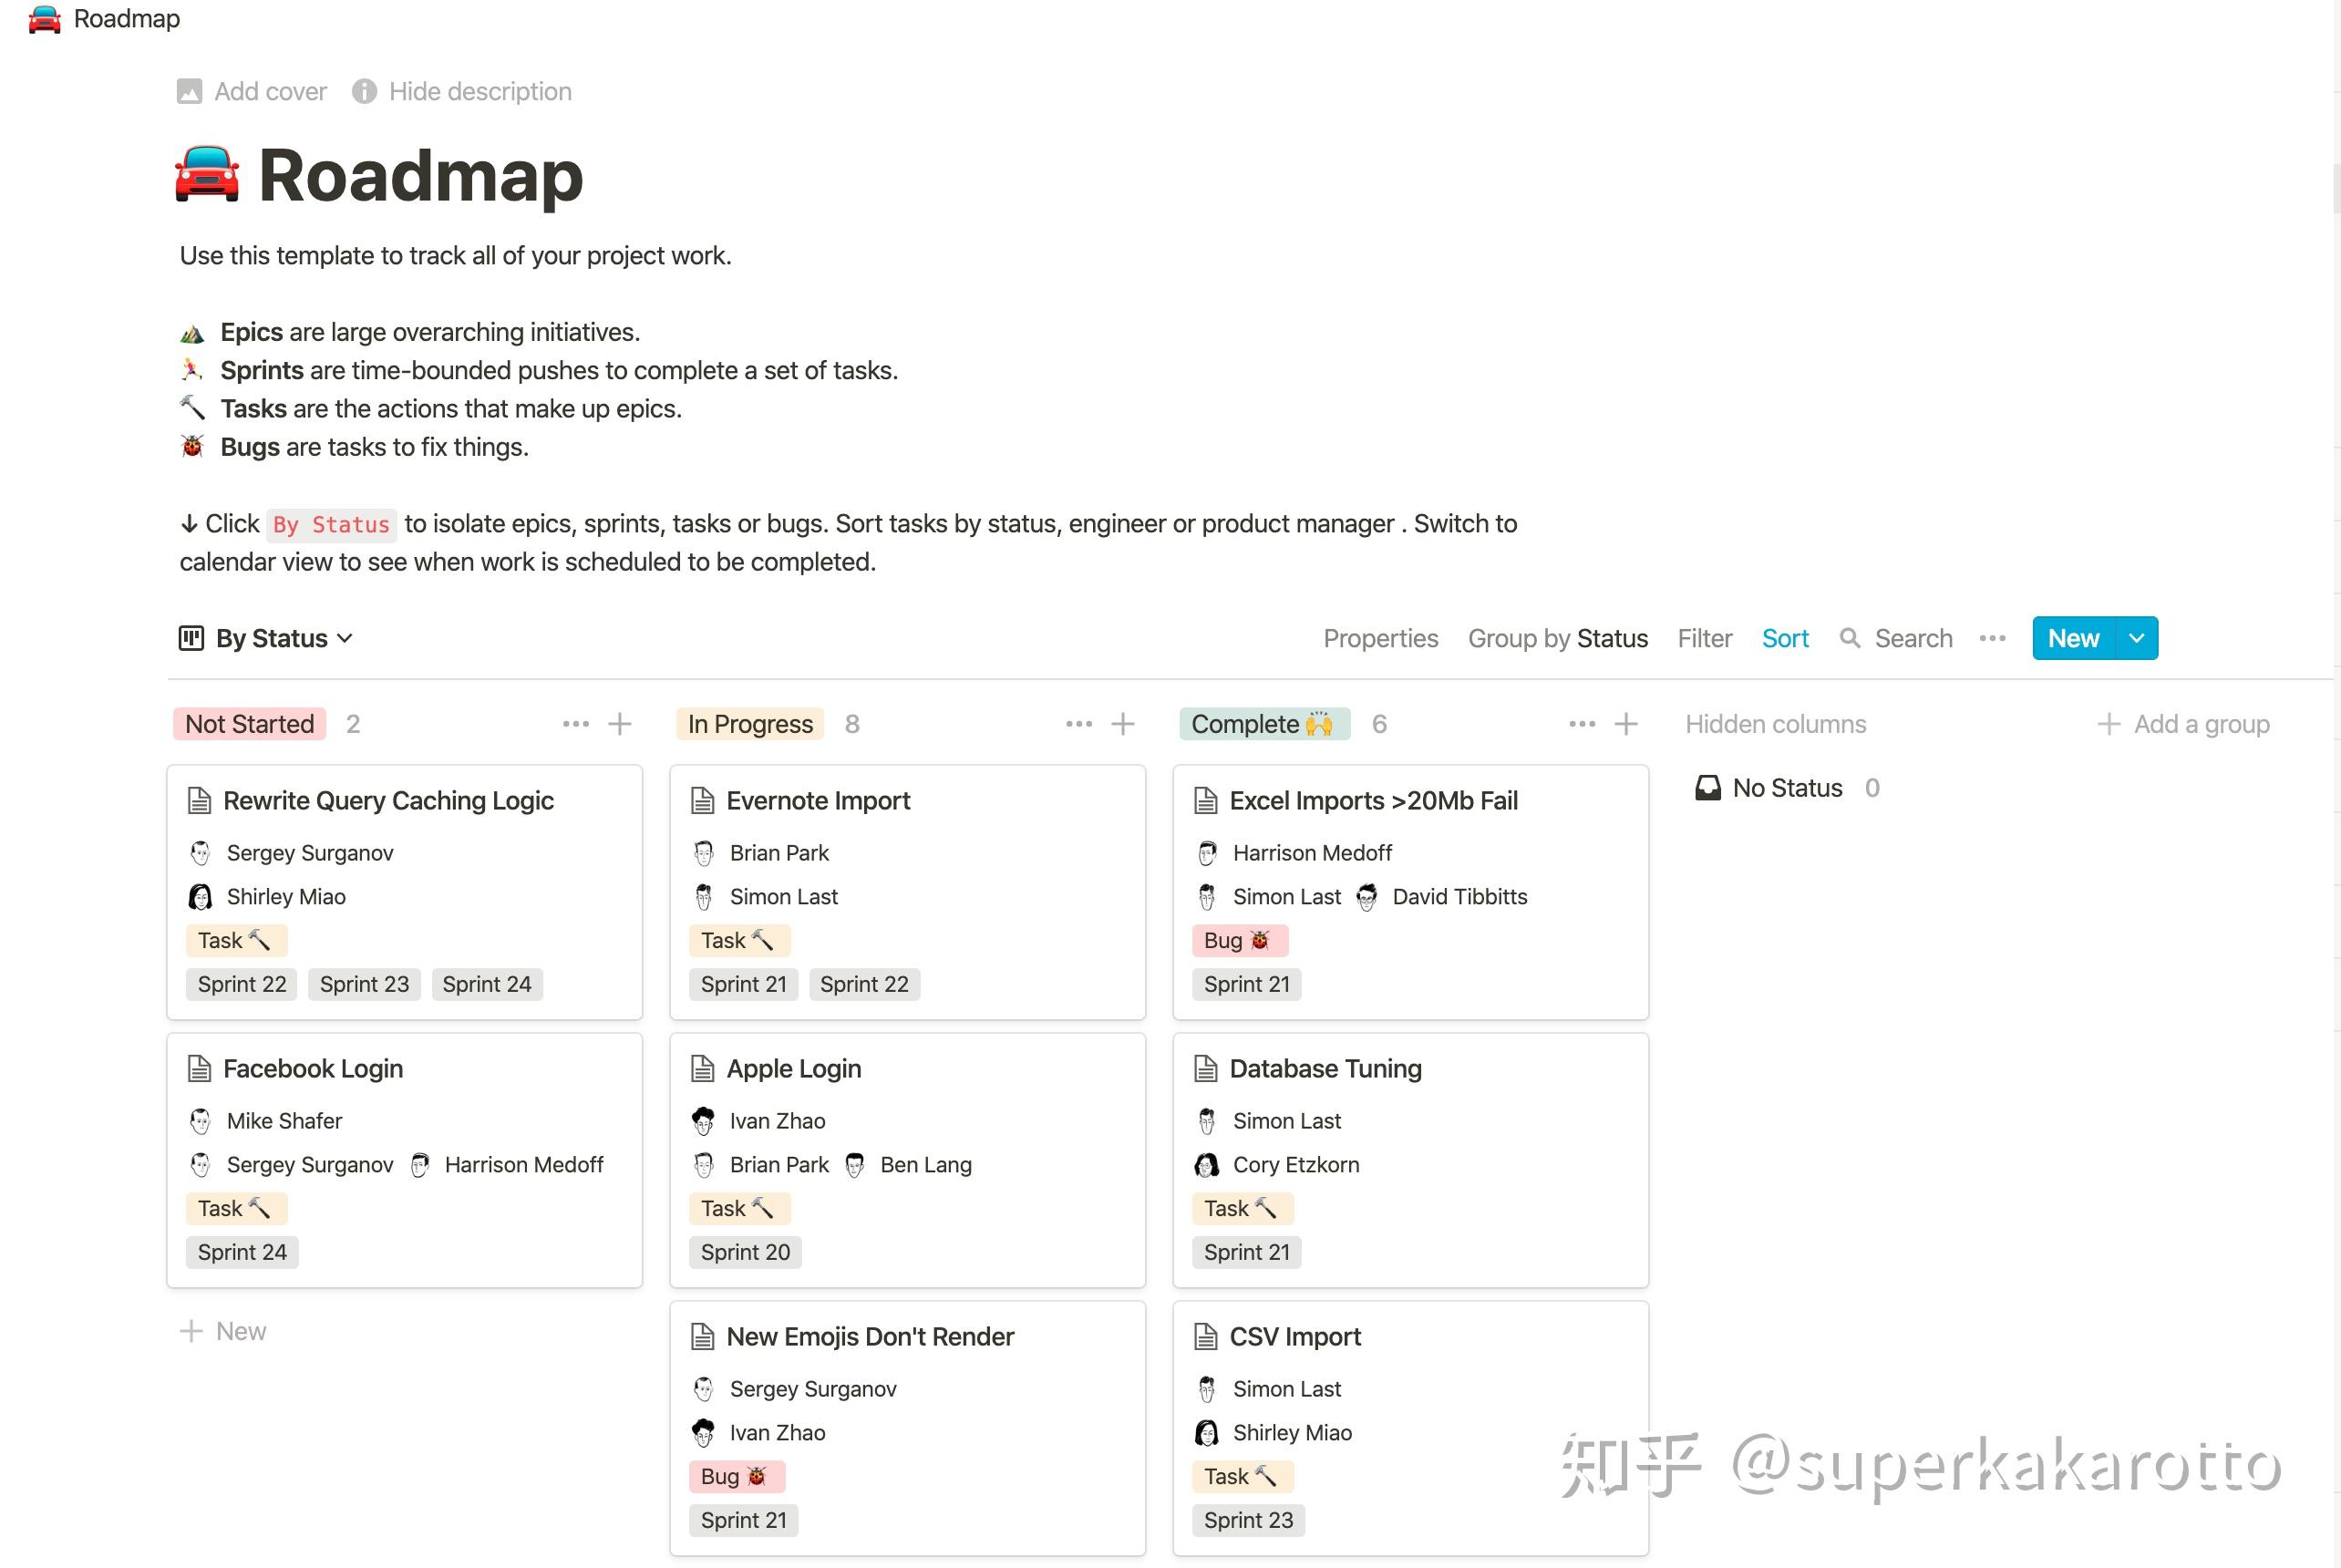Open the Filter menu

point(1704,639)
